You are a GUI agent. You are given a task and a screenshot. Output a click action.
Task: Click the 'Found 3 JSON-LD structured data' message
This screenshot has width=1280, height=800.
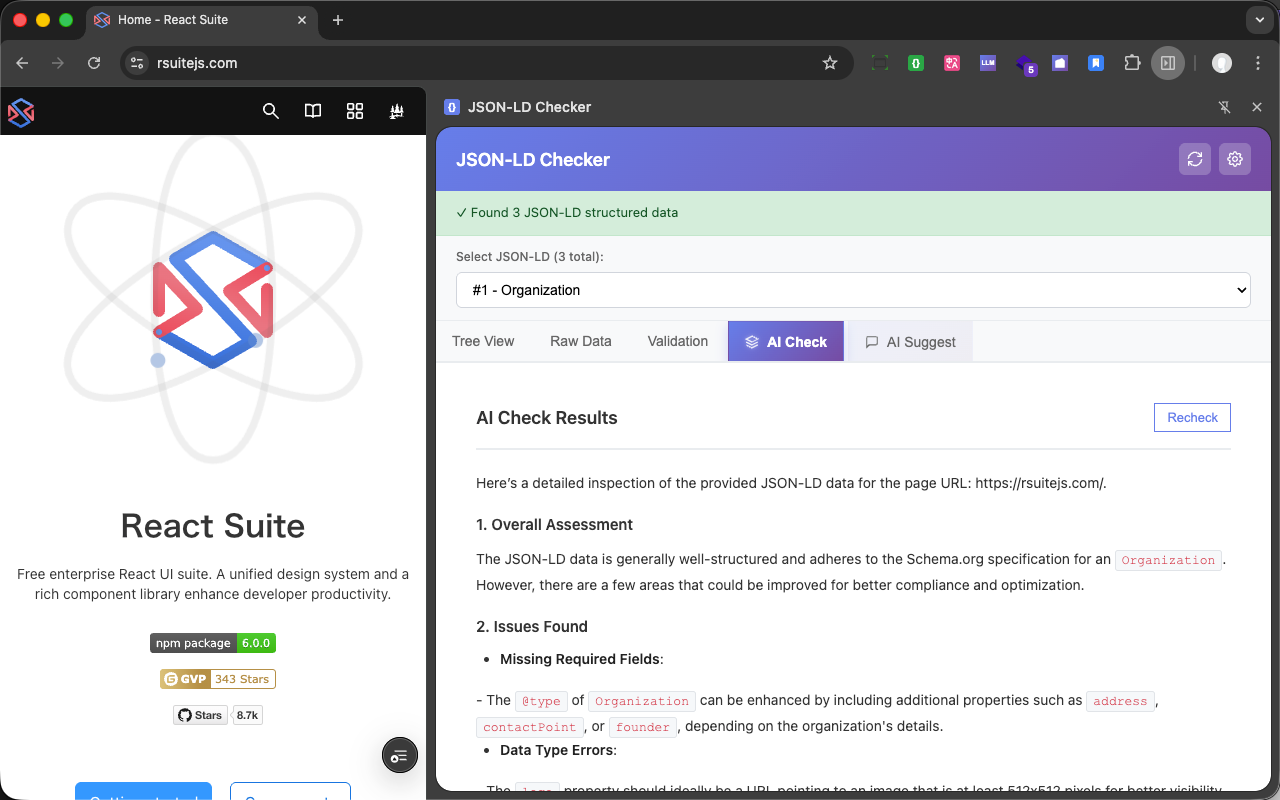(567, 212)
